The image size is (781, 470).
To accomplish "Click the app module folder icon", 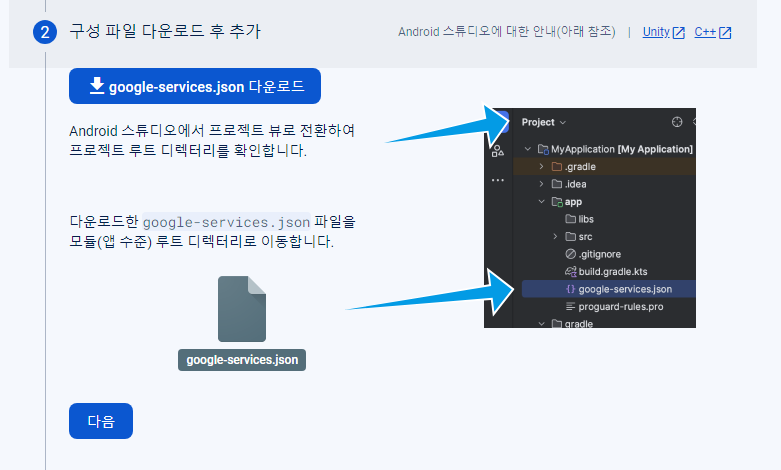I will (x=557, y=201).
